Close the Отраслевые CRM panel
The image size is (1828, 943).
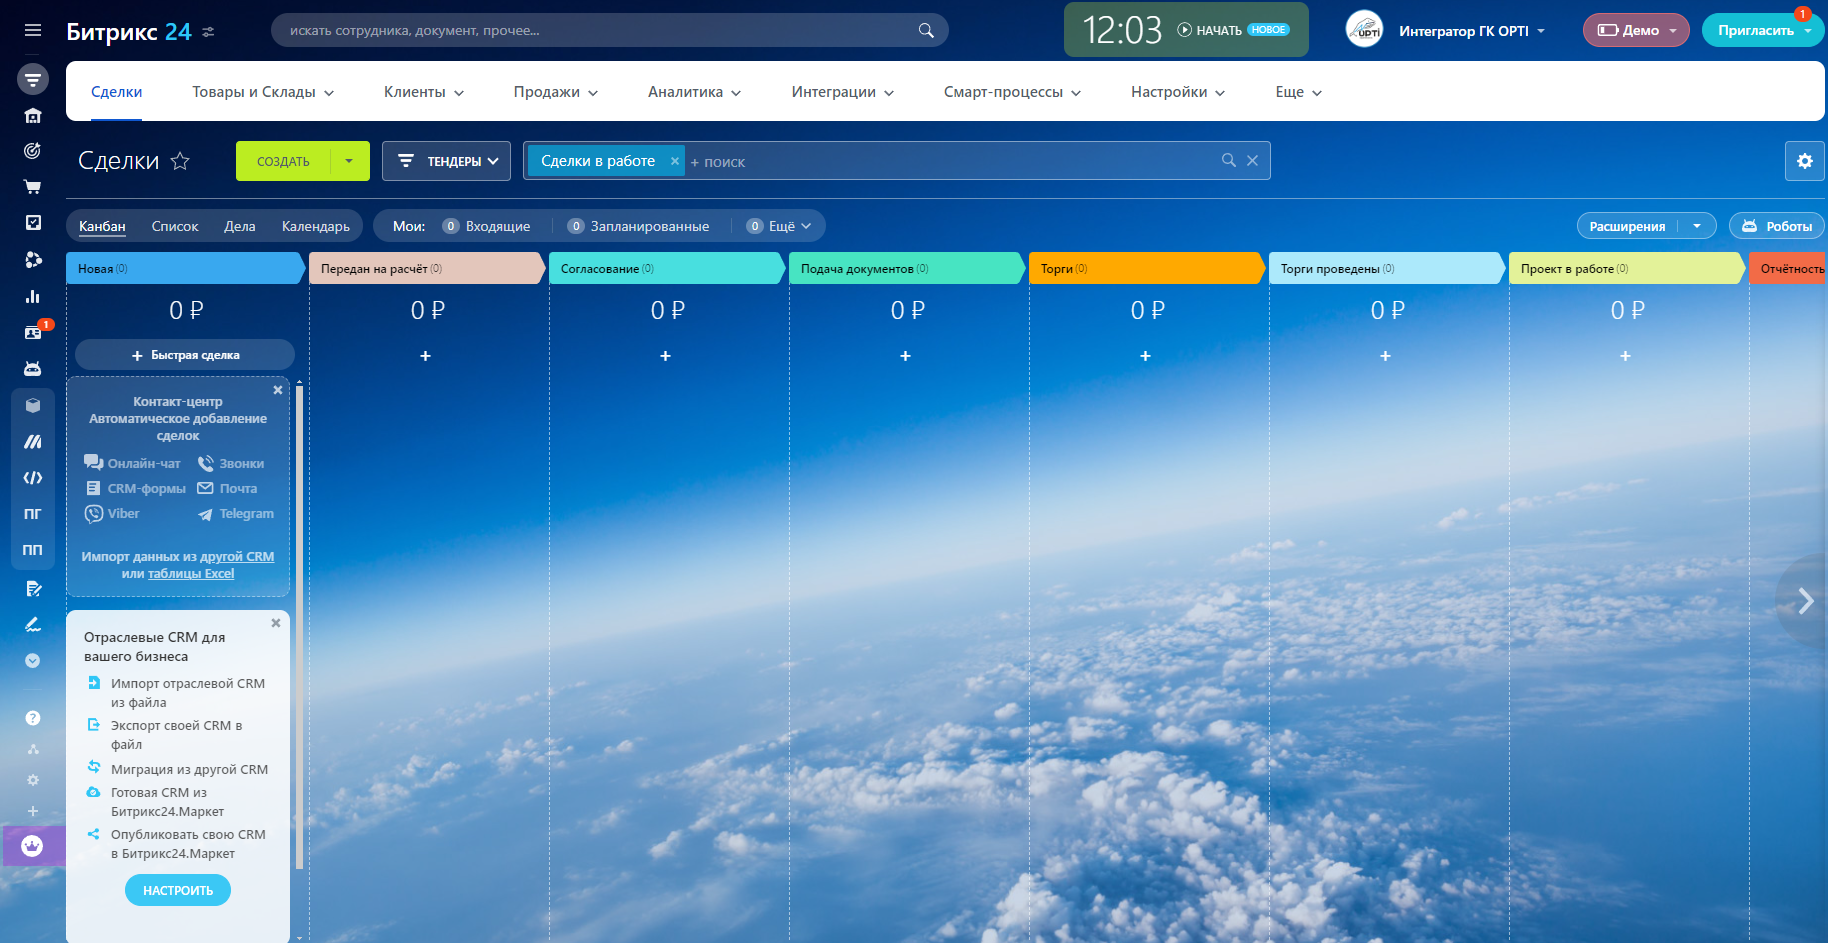(276, 623)
